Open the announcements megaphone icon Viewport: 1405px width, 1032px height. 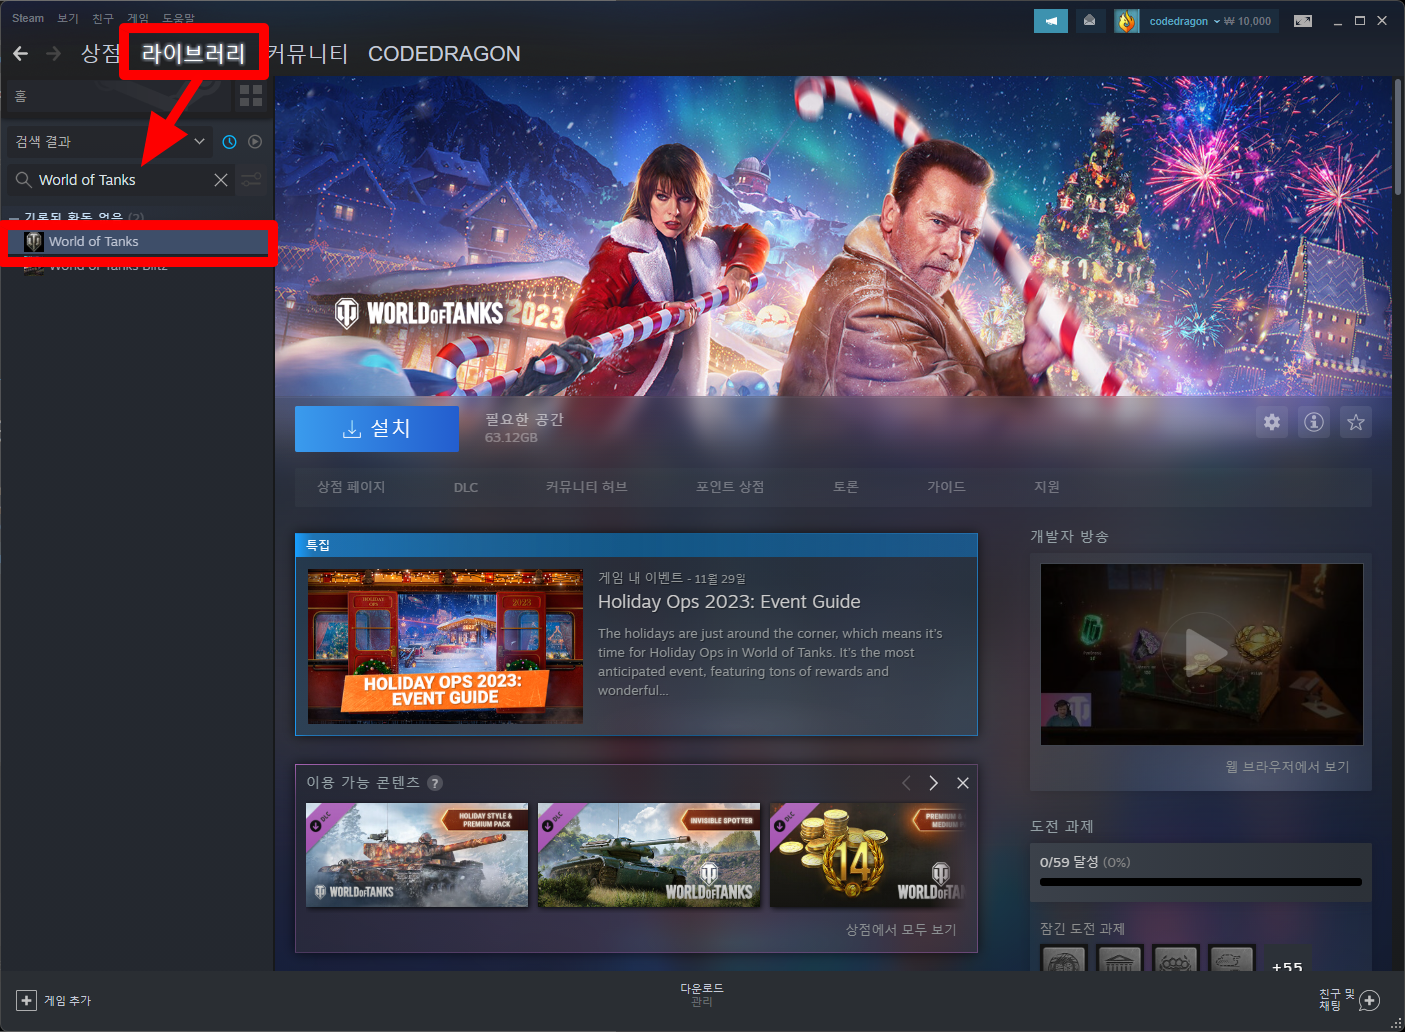(1051, 21)
